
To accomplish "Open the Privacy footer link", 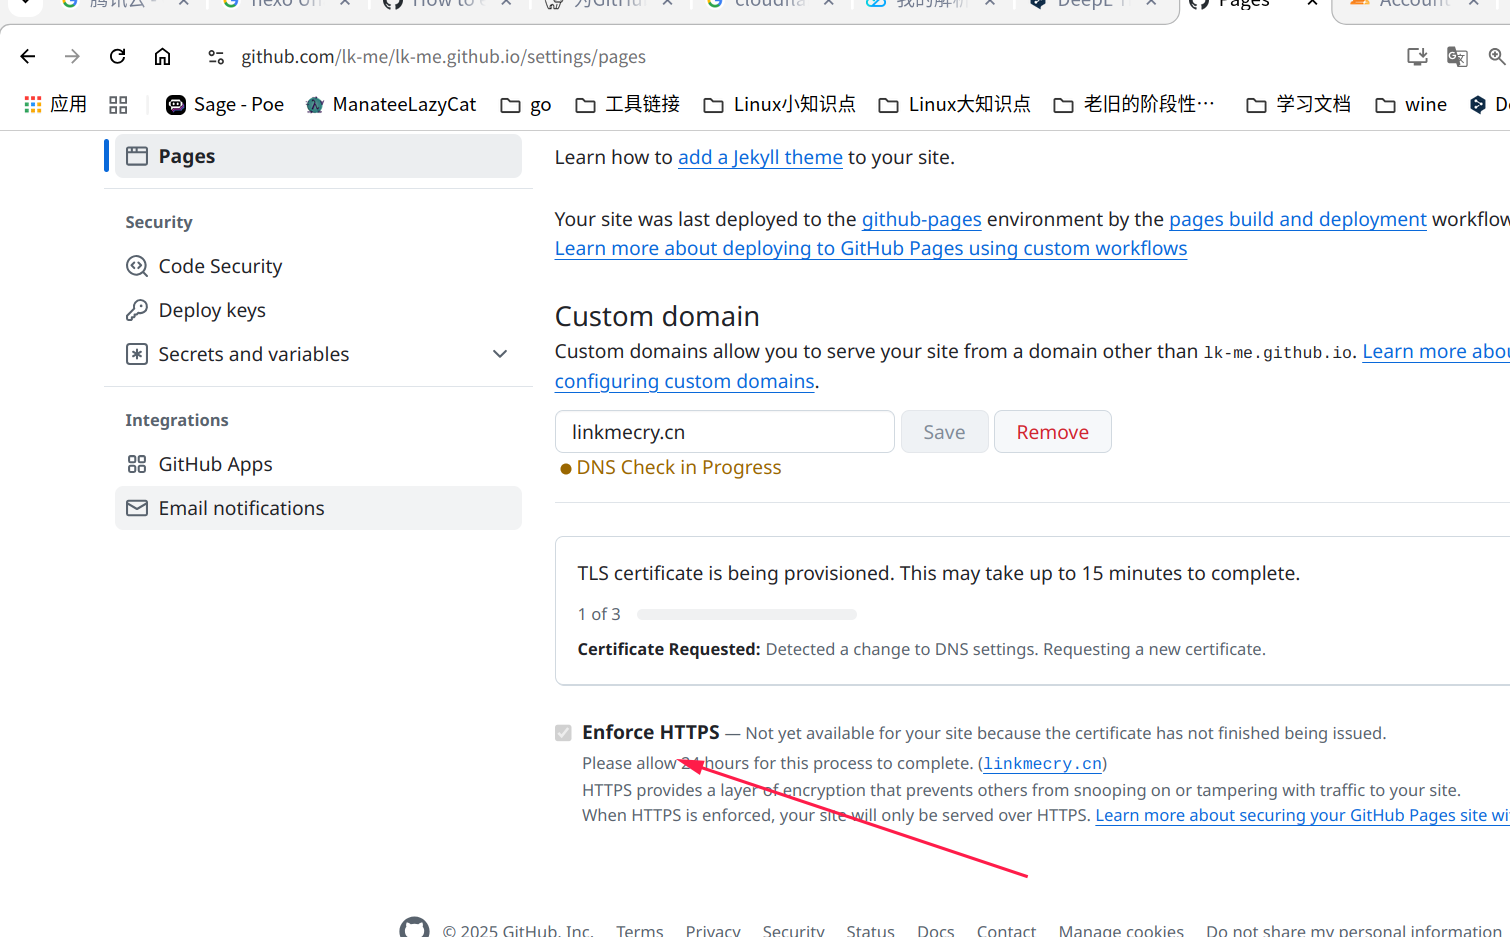I will (x=713, y=931).
